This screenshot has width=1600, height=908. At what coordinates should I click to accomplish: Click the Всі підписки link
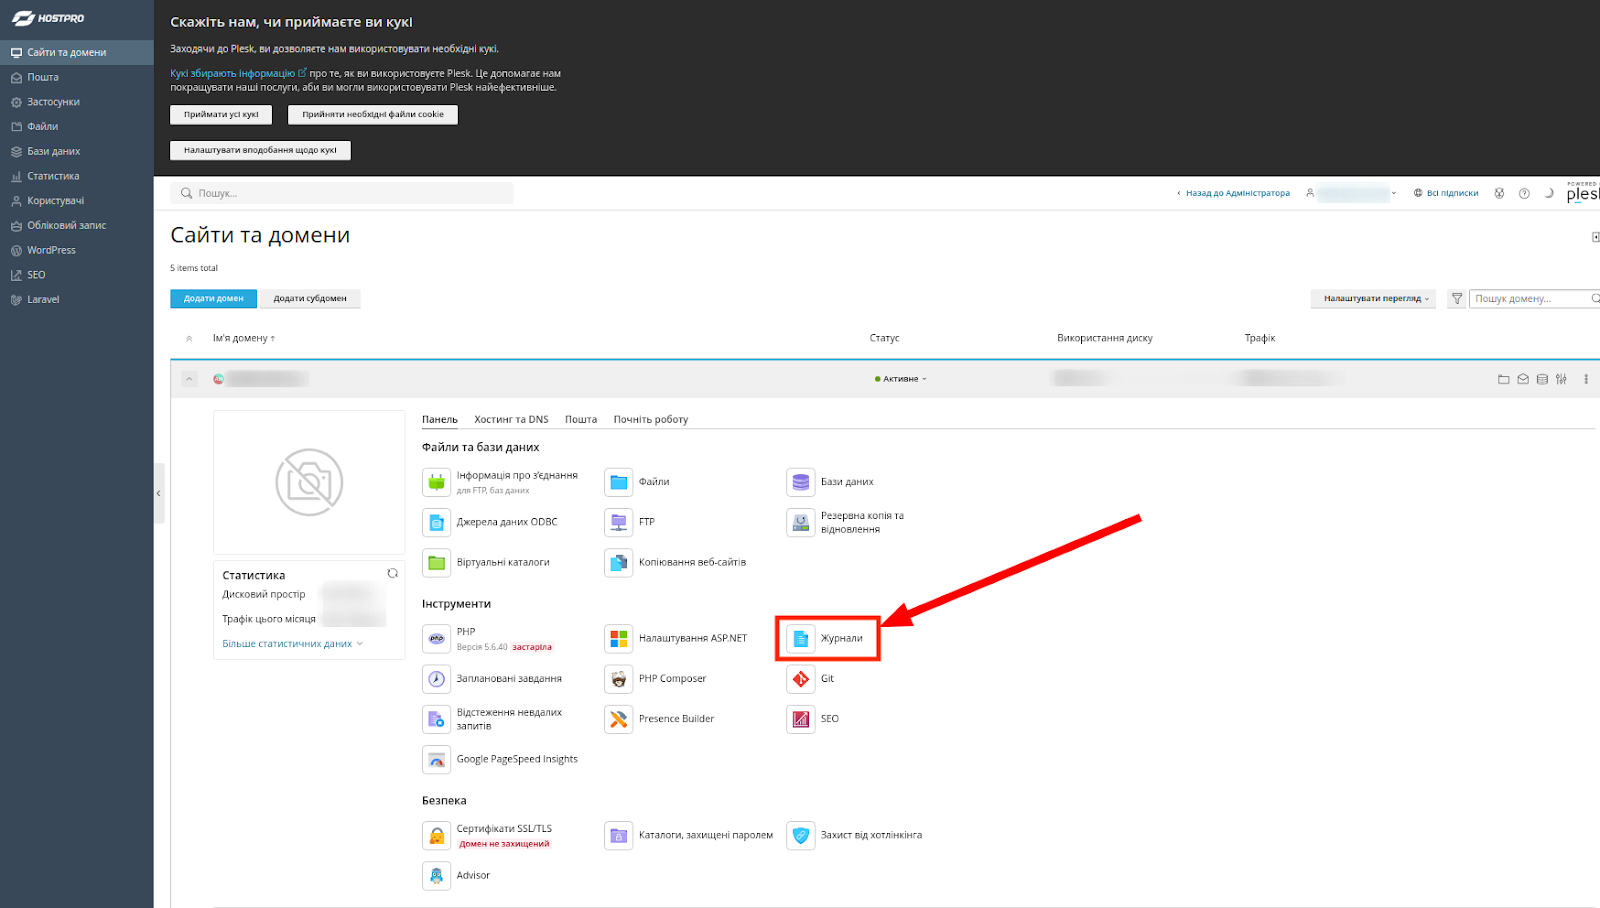coord(1446,193)
